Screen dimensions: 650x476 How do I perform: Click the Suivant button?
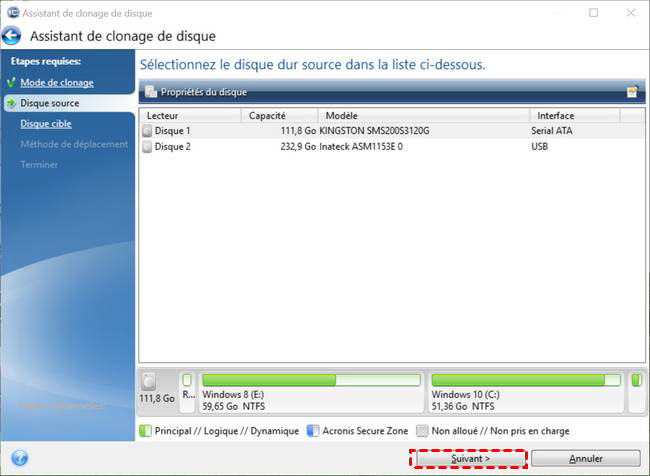pyautogui.click(x=471, y=459)
